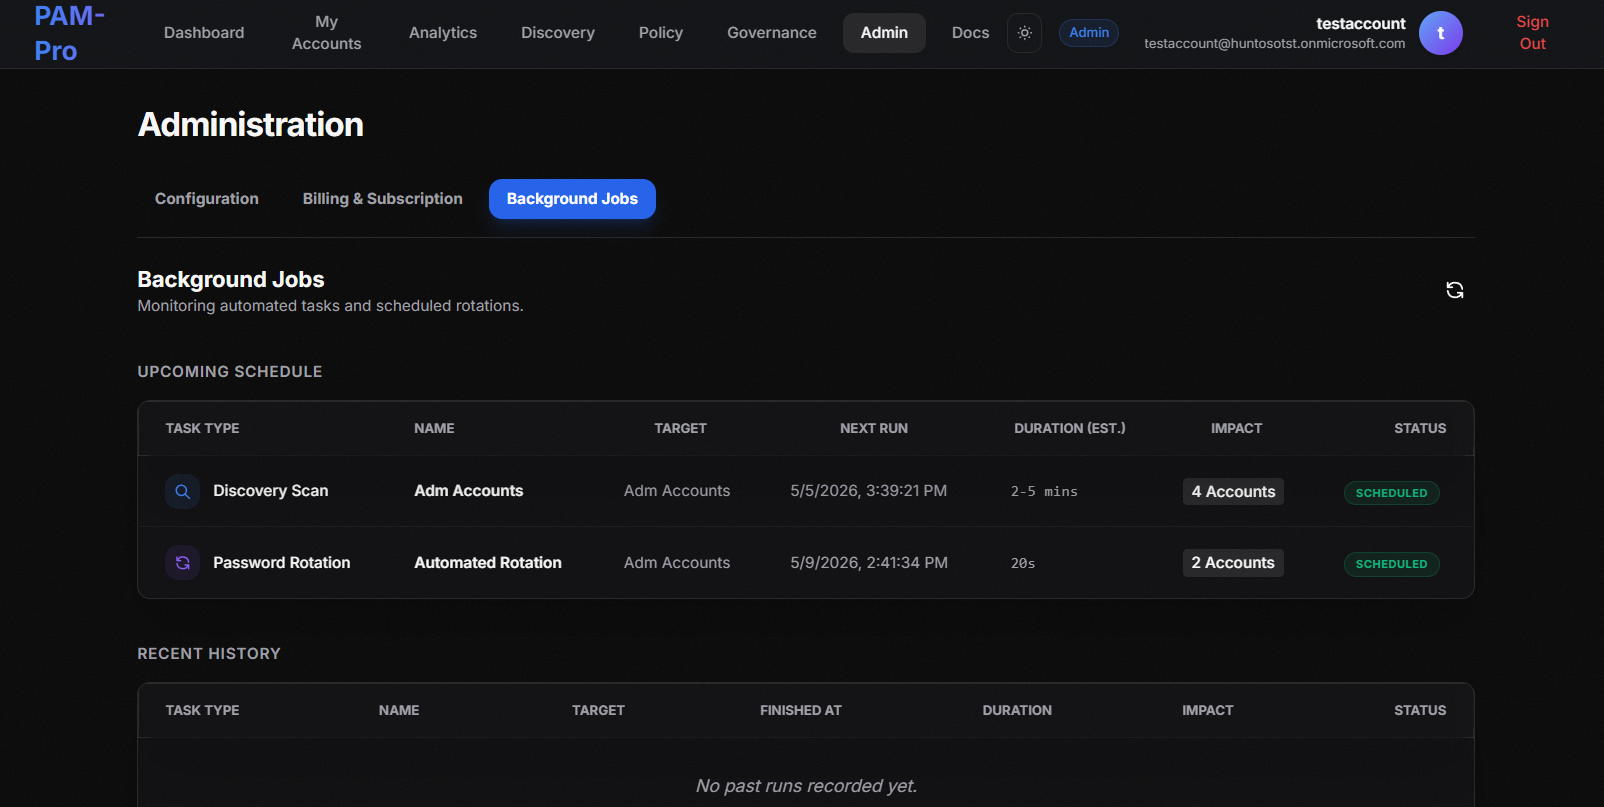The image size is (1604, 807).
Task: Click next run 5/9/2026, 2:41:34 PM
Action: point(869,563)
